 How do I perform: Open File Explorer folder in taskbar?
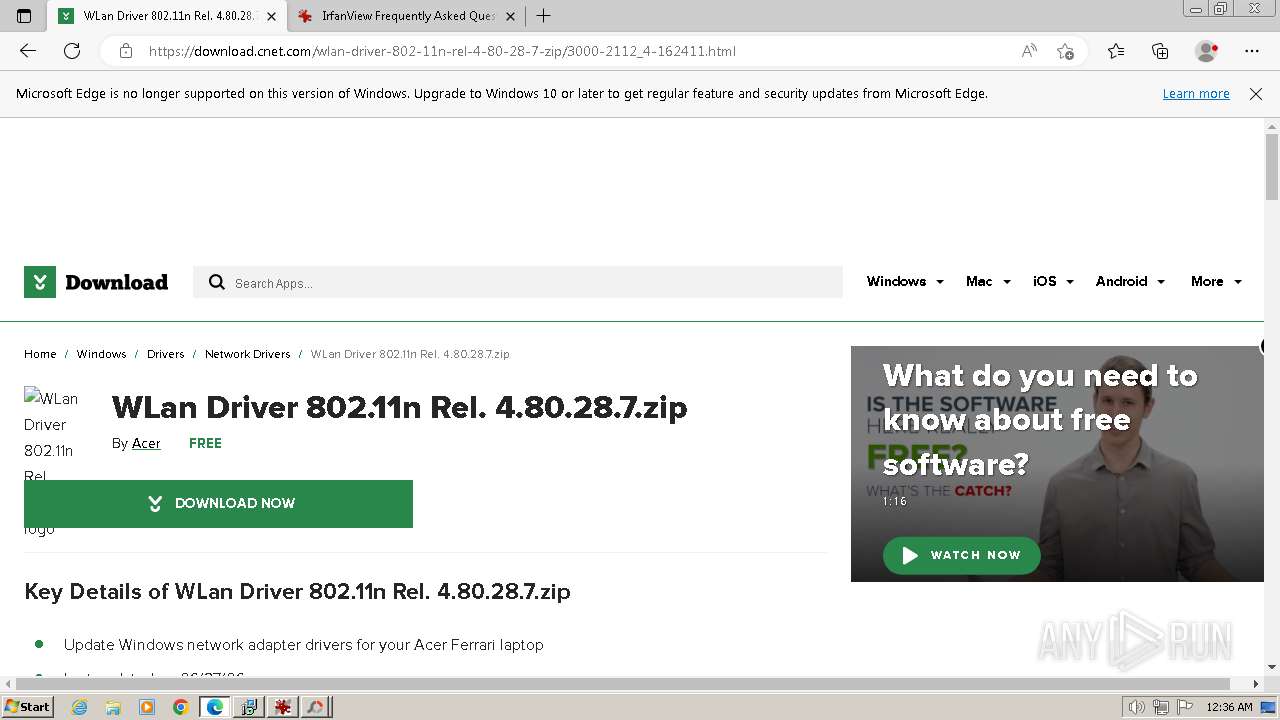point(113,707)
